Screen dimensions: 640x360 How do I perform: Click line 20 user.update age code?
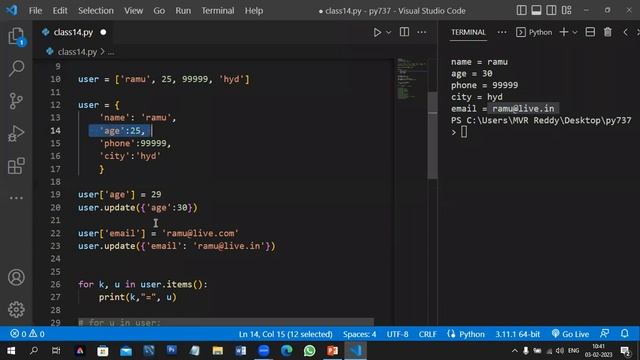(138, 207)
